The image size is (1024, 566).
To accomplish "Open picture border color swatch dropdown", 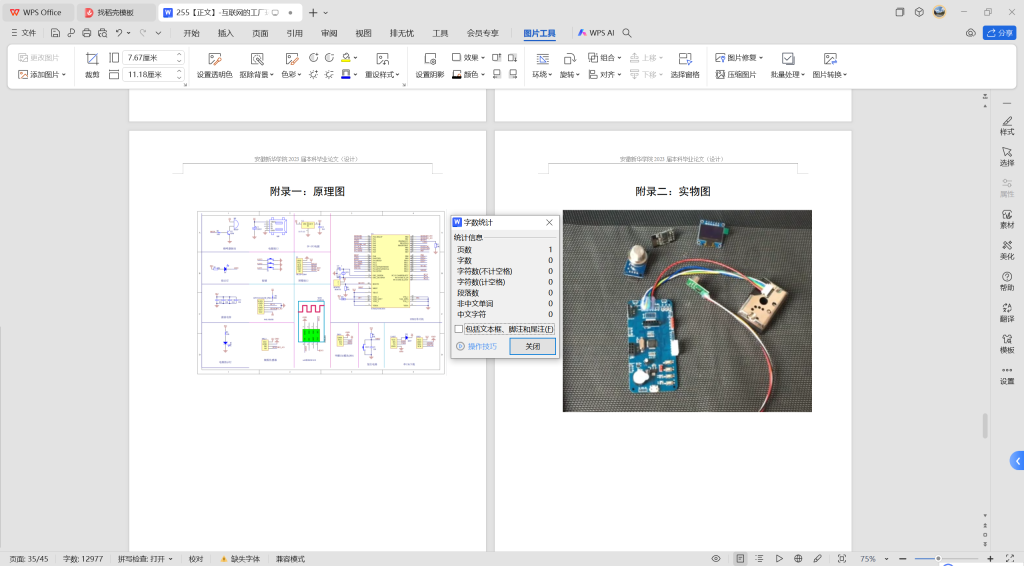I will 355,74.
